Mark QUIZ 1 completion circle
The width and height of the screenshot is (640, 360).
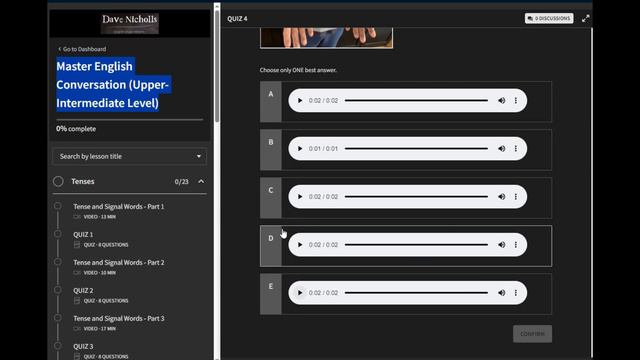coord(58,234)
